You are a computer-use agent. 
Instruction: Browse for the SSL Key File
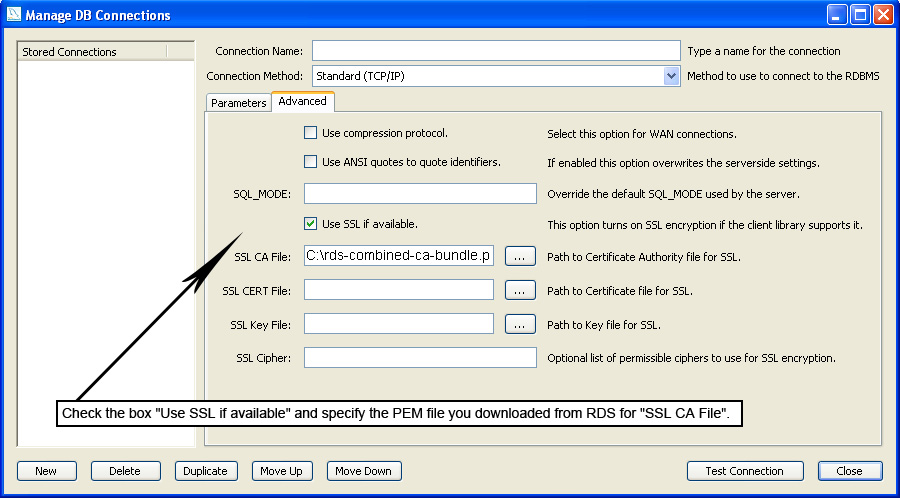(x=520, y=324)
